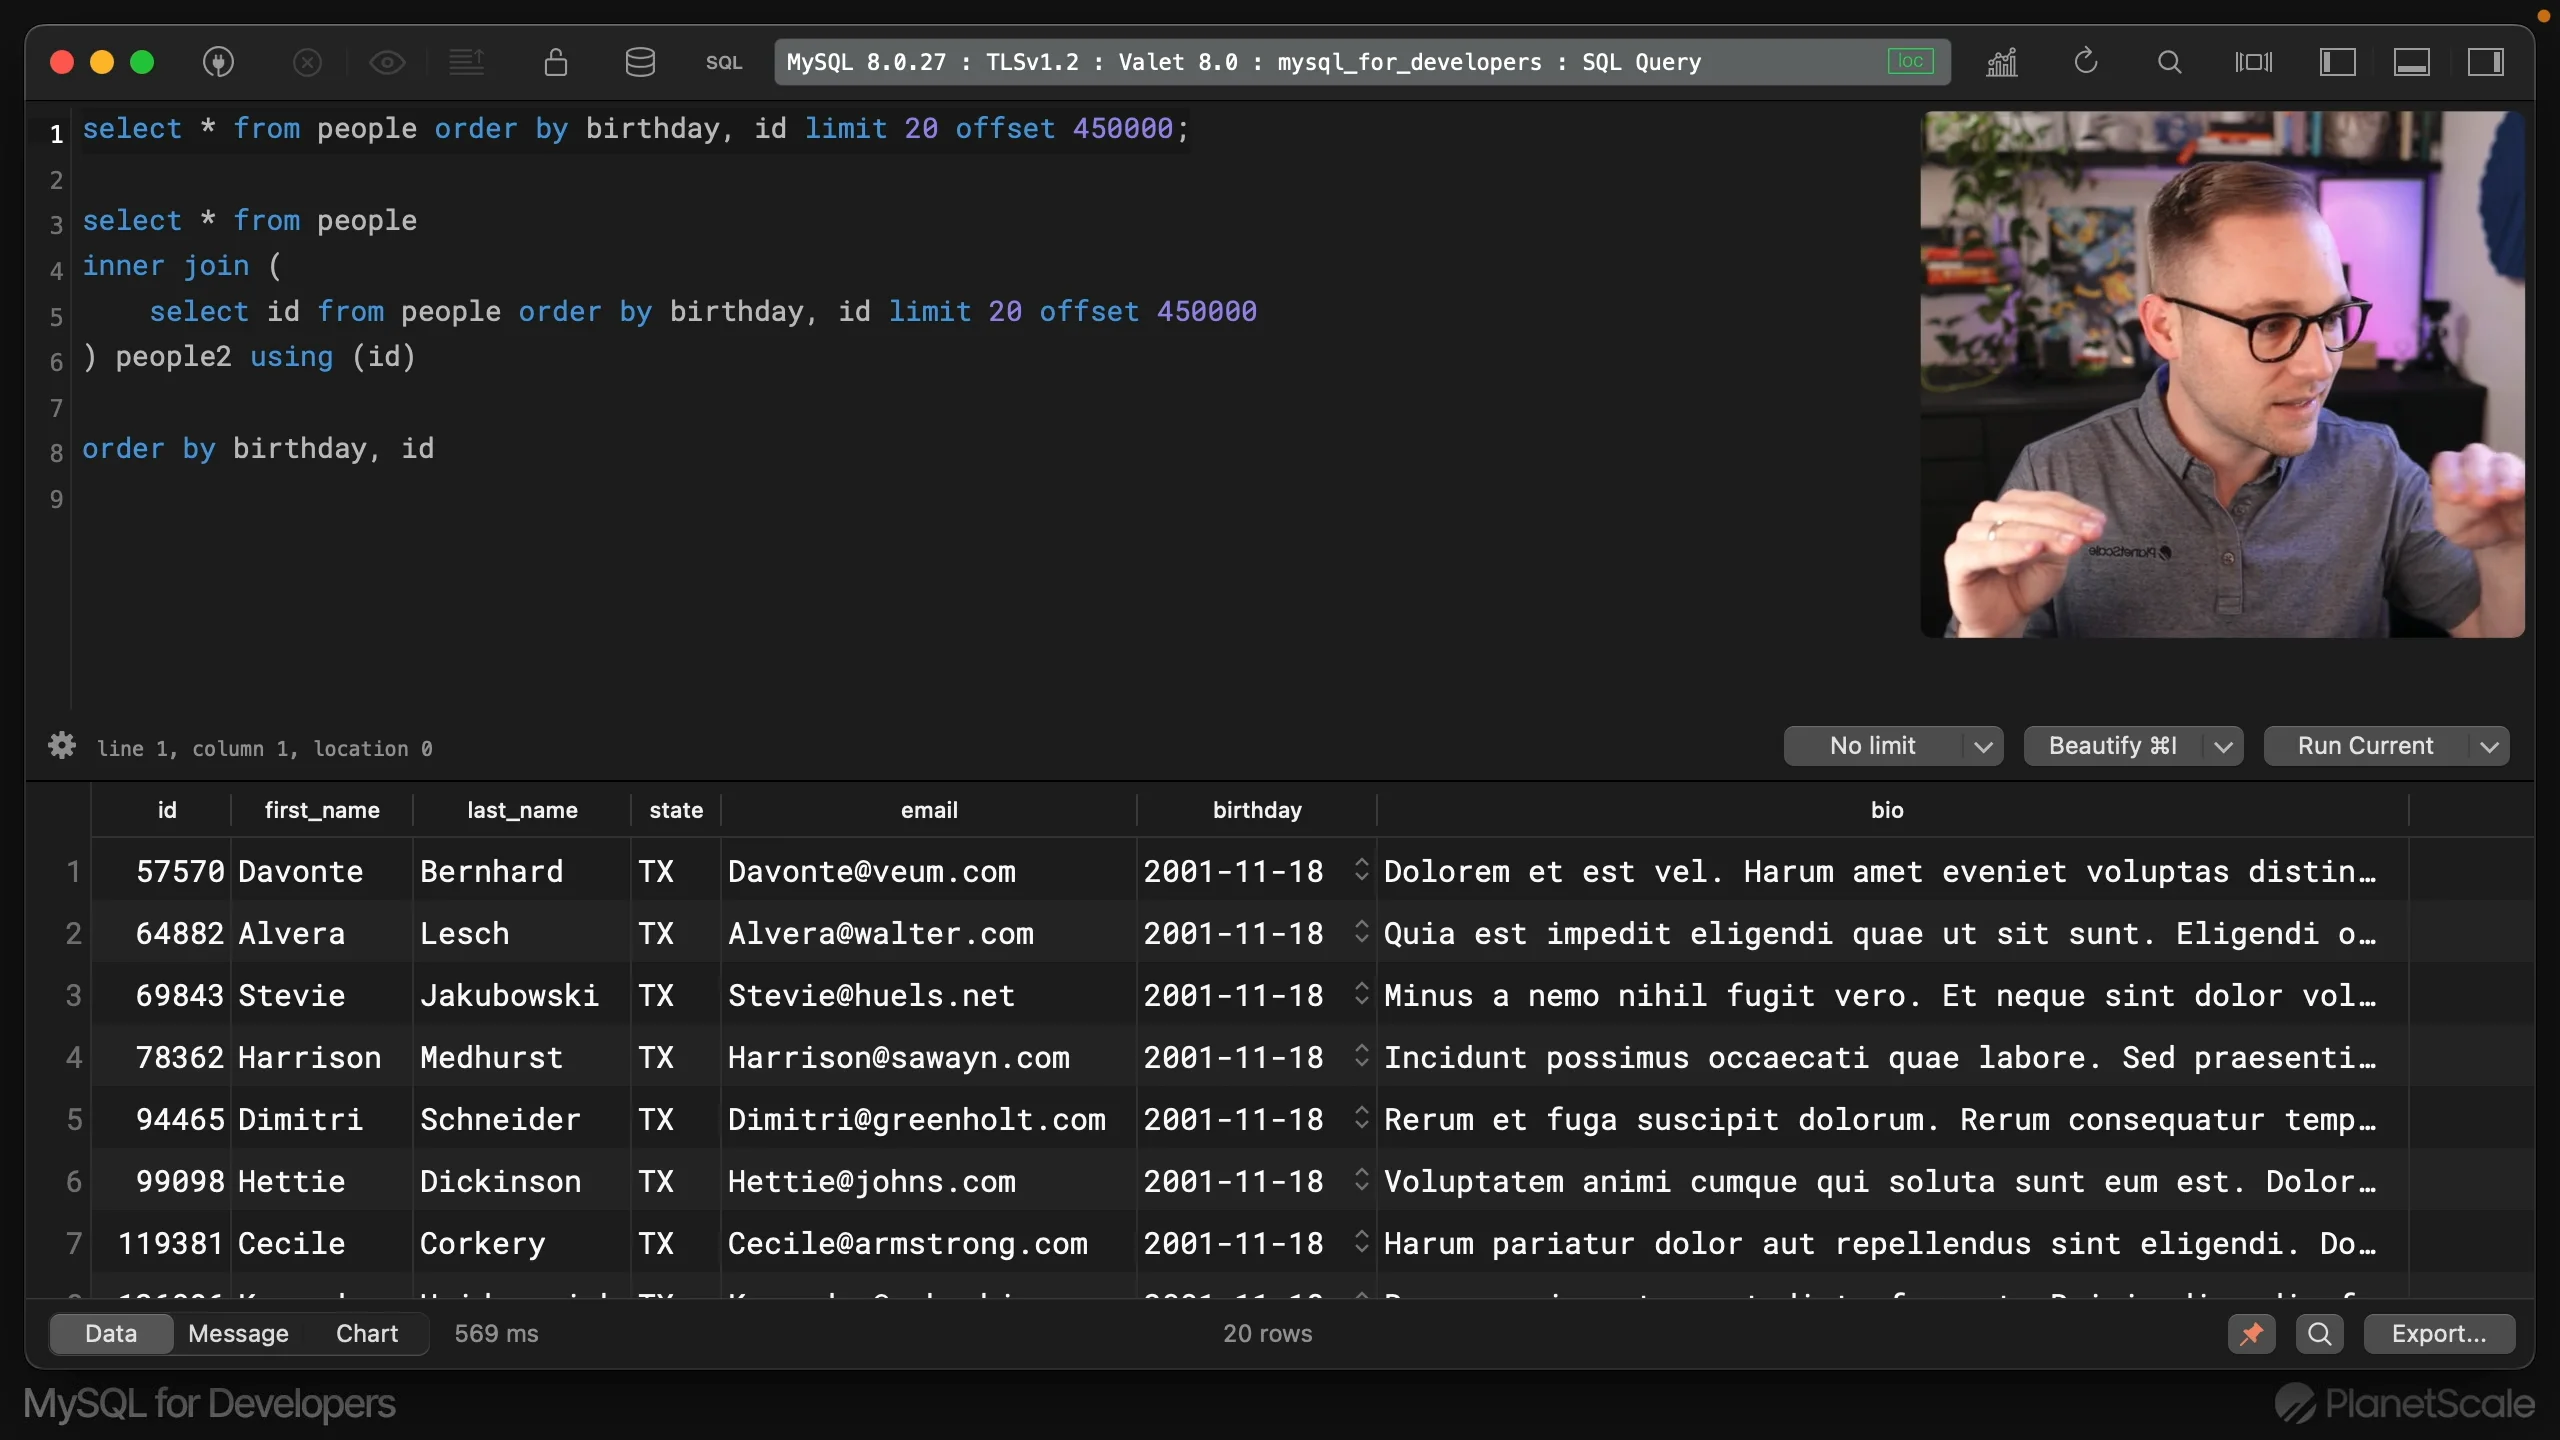Open the search magnifier in top toolbar
The width and height of the screenshot is (2560, 1440).
point(2169,62)
